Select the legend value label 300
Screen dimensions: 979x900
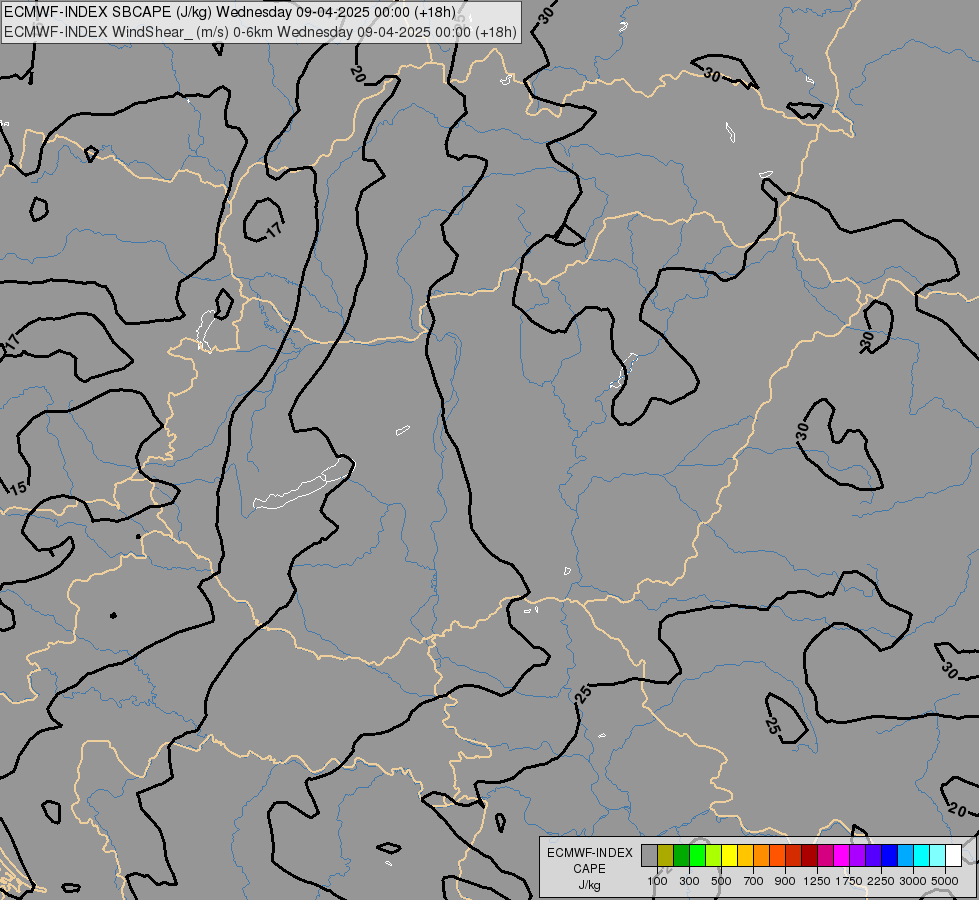[689, 881]
